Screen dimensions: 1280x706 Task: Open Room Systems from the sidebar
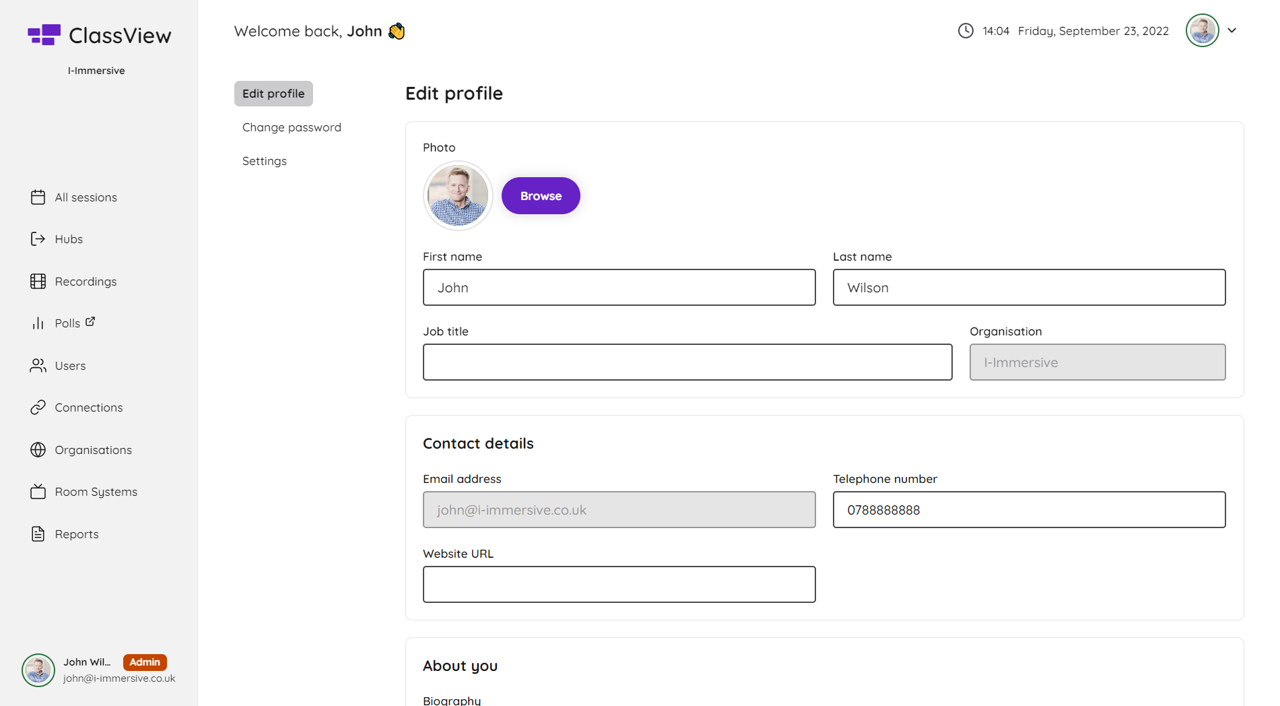pyautogui.click(x=38, y=491)
